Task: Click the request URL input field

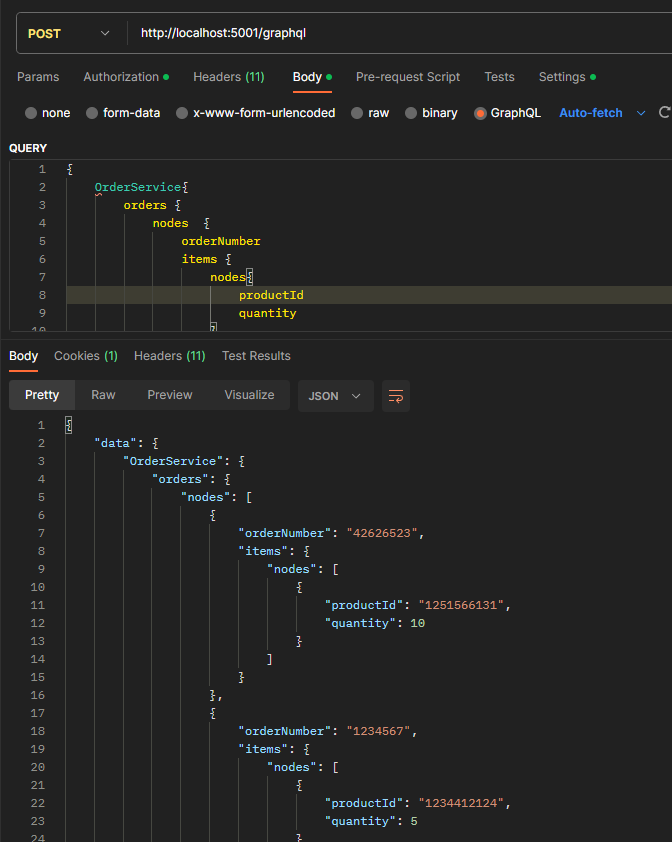Action: (400, 33)
